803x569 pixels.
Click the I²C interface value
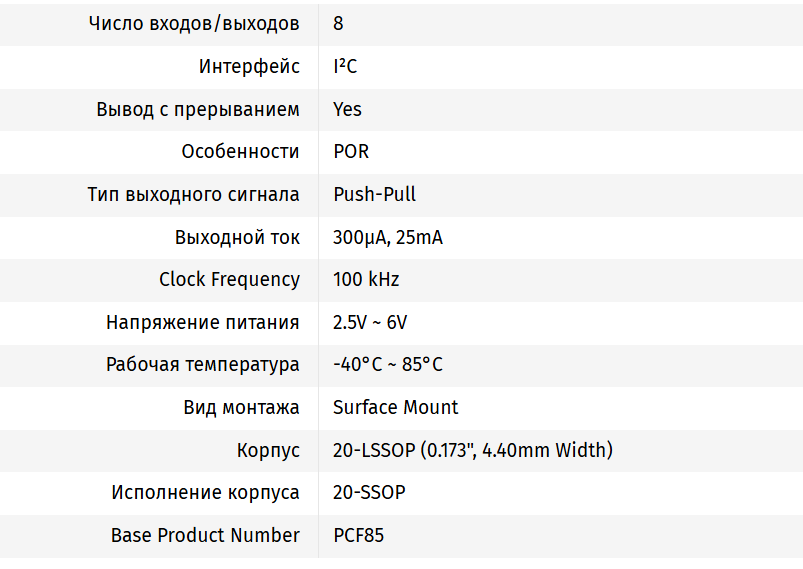345,67
